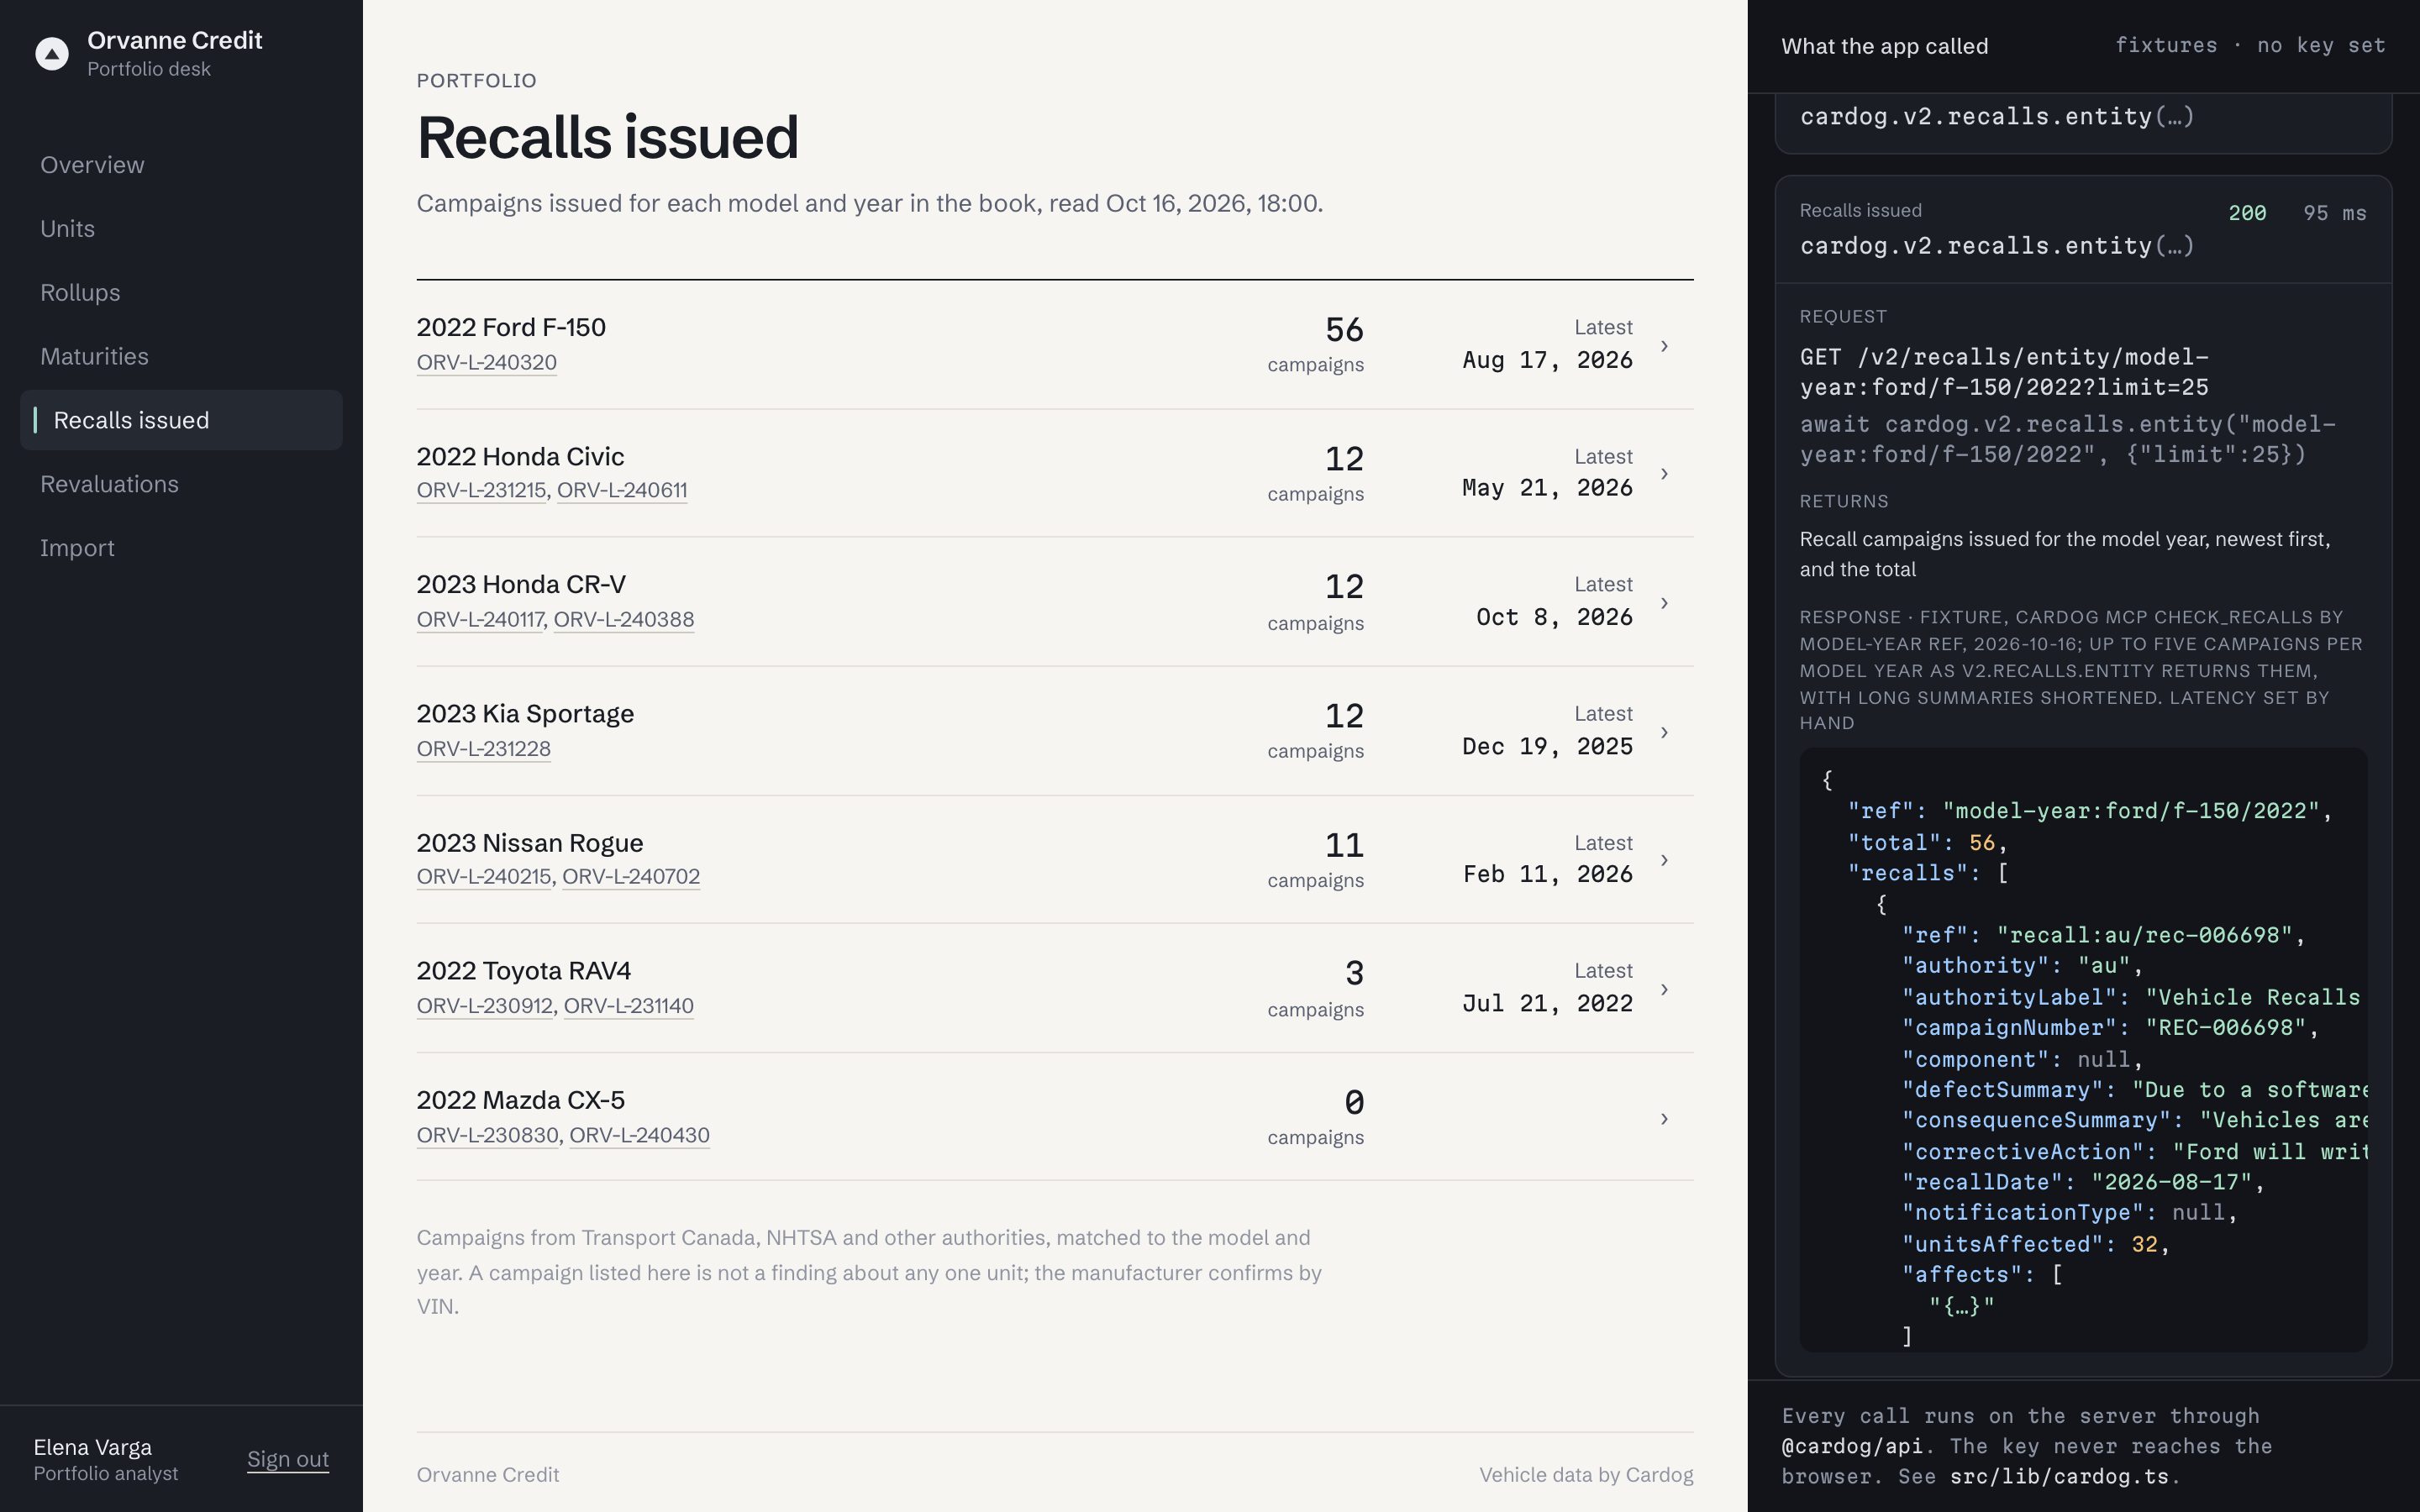Image resolution: width=2420 pixels, height=1512 pixels.
Task: Go to Units in sidebar
Action: tap(181, 229)
